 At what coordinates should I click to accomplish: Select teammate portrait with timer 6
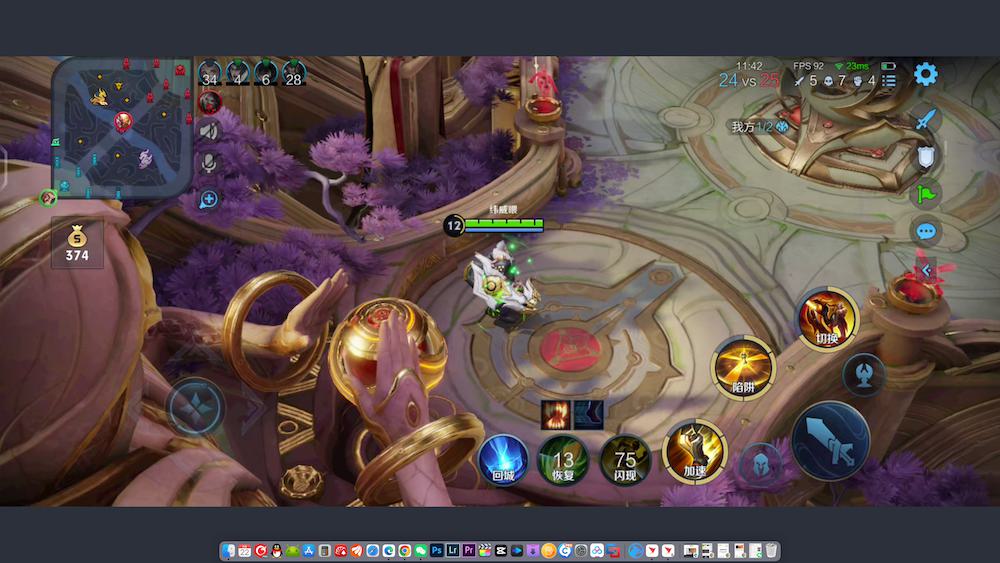coord(266,73)
